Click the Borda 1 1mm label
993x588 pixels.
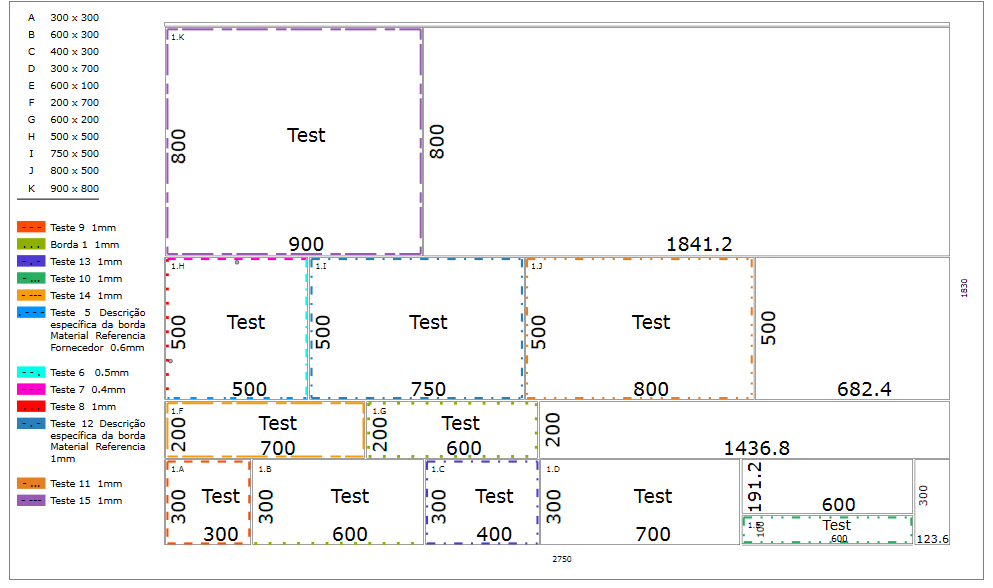click(85, 245)
